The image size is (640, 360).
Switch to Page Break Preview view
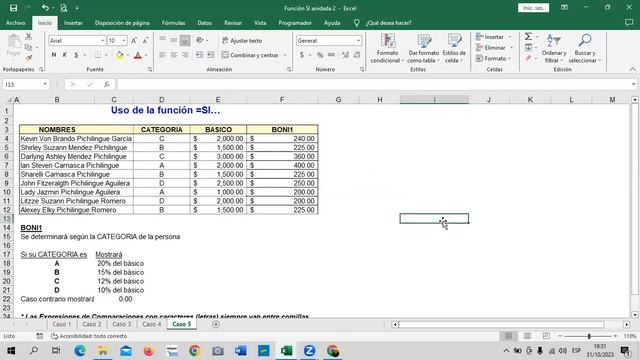click(546, 336)
